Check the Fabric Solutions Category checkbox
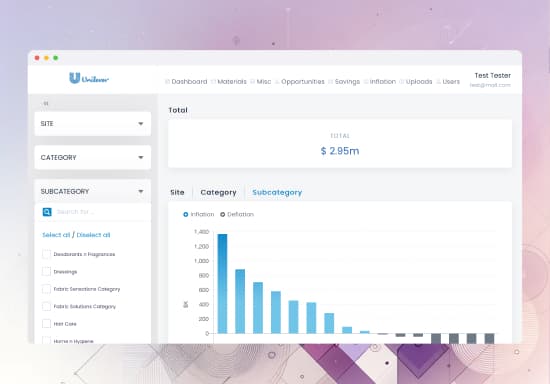The width and height of the screenshot is (550, 384). pyautogui.click(x=46, y=306)
